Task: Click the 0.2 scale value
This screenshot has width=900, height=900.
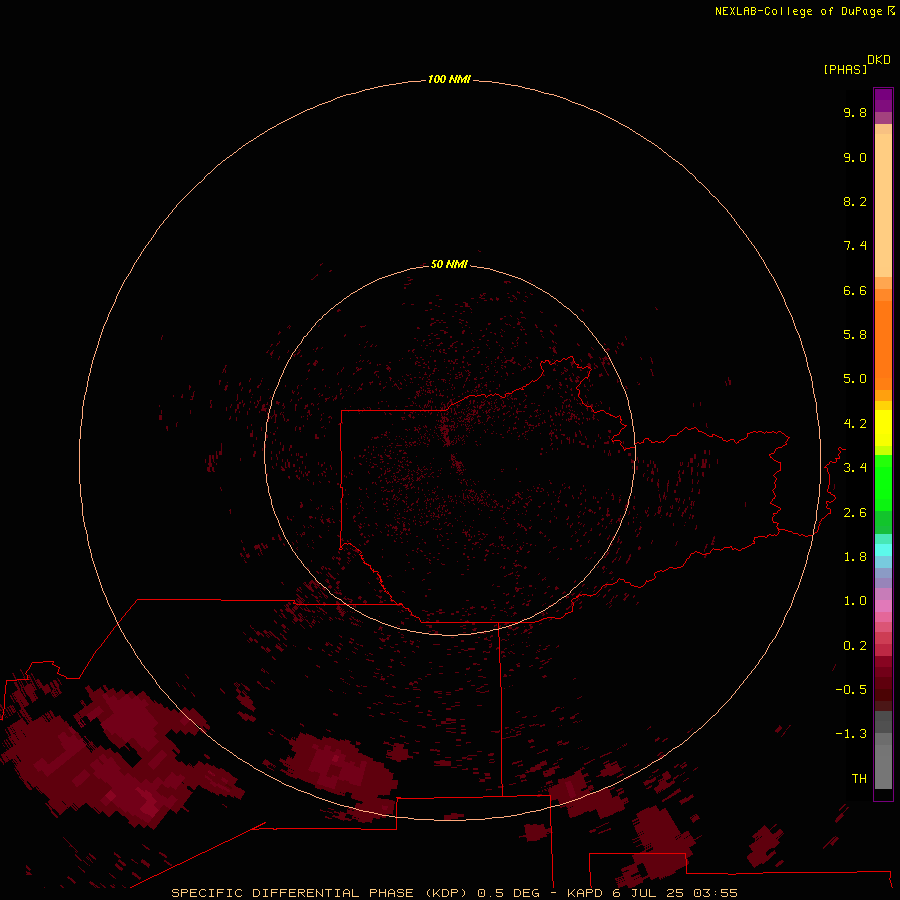Action: (855, 646)
